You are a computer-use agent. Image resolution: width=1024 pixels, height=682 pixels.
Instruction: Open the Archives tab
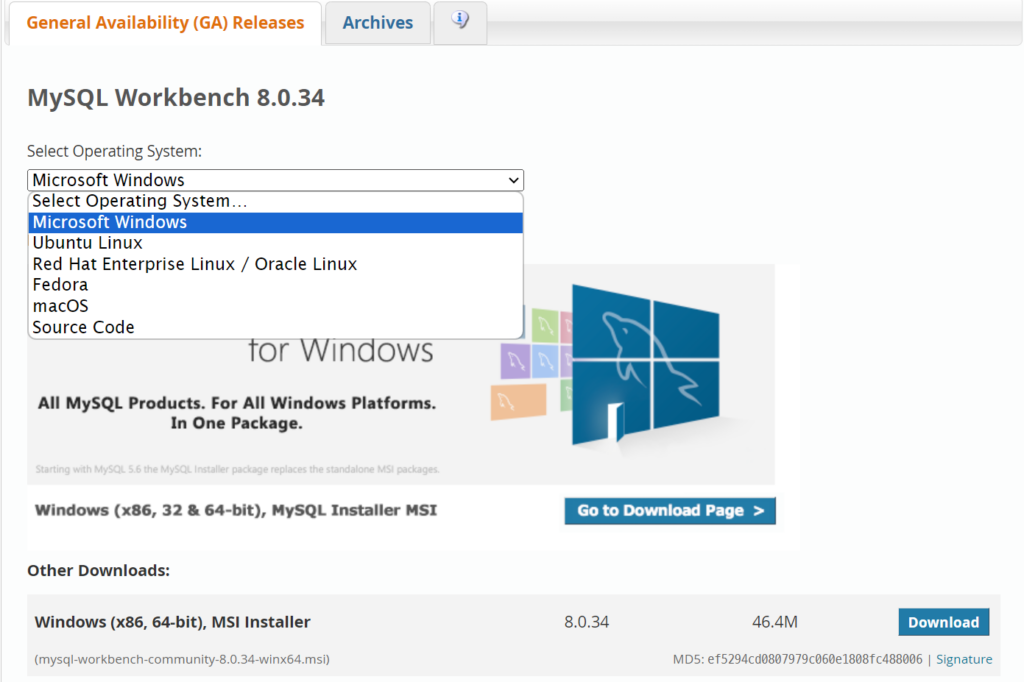(x=377, y=22)
